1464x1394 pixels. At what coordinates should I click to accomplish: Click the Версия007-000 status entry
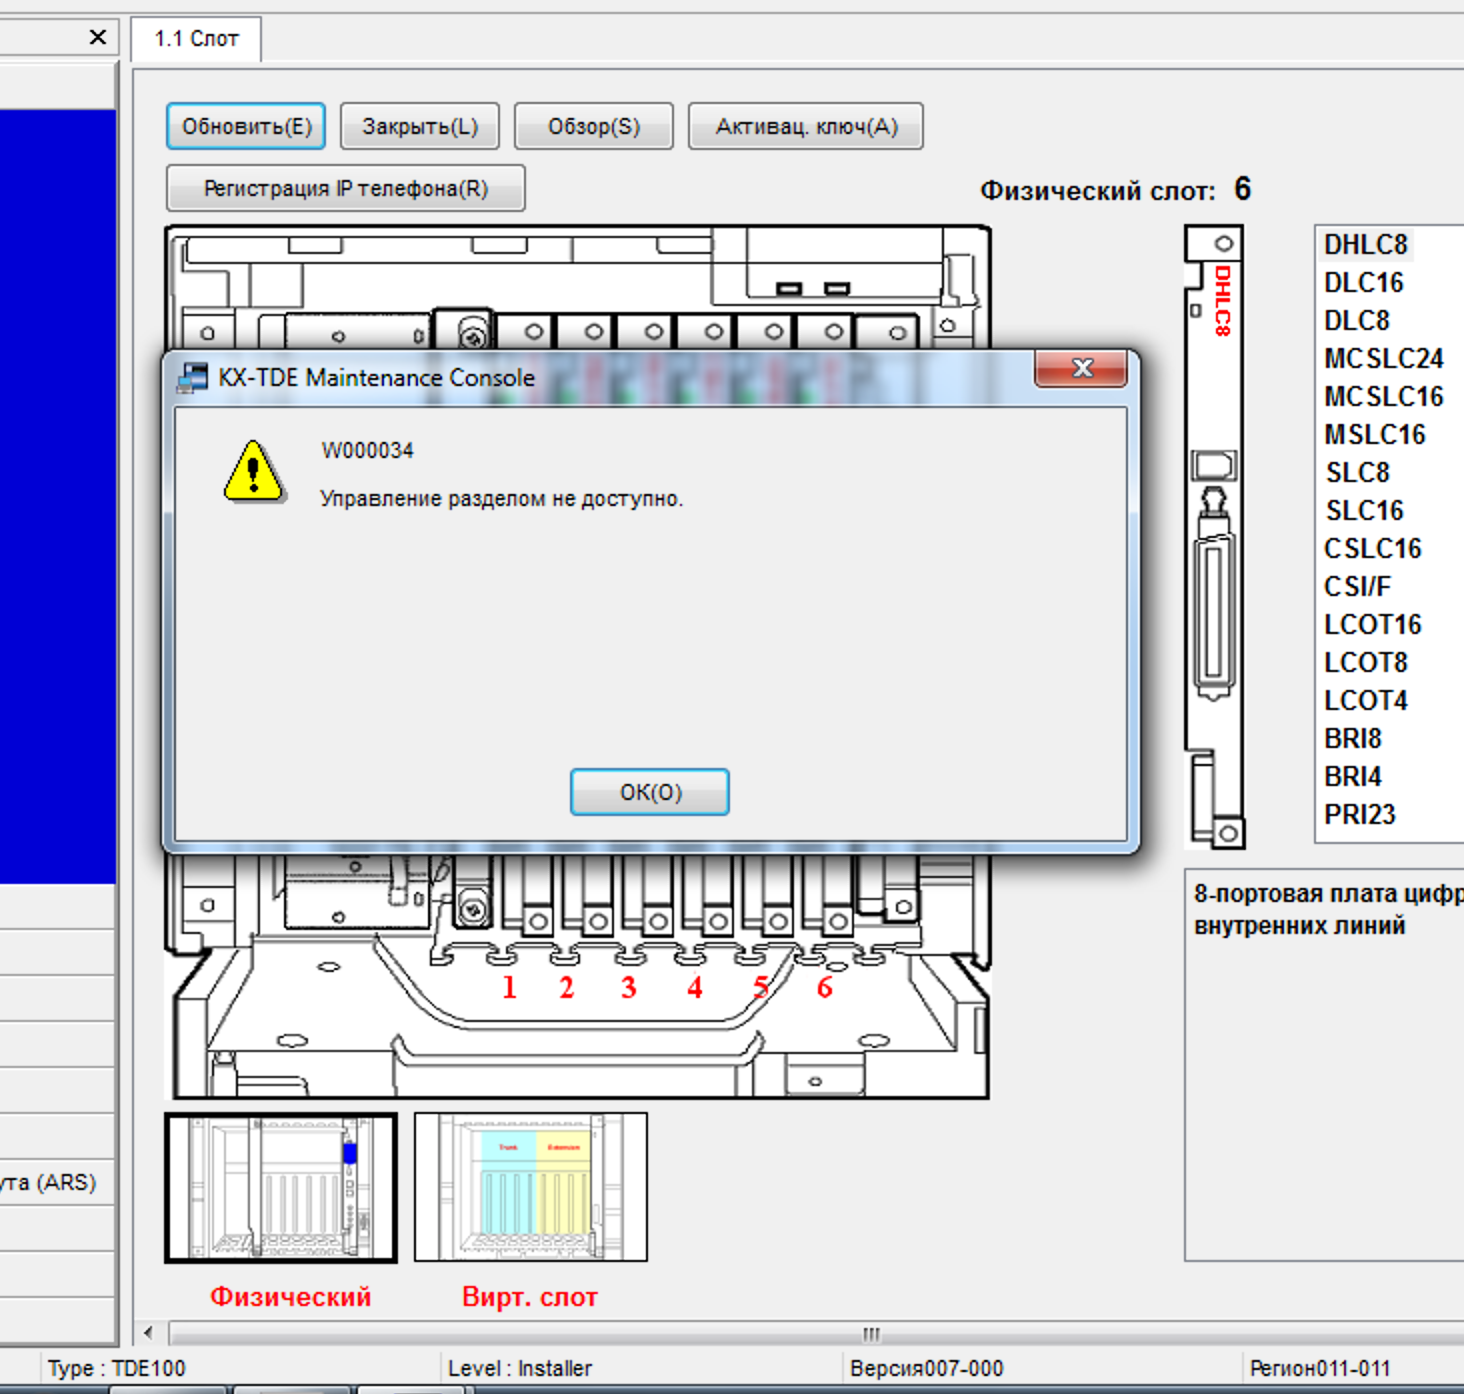click(x=926, y=1368)
